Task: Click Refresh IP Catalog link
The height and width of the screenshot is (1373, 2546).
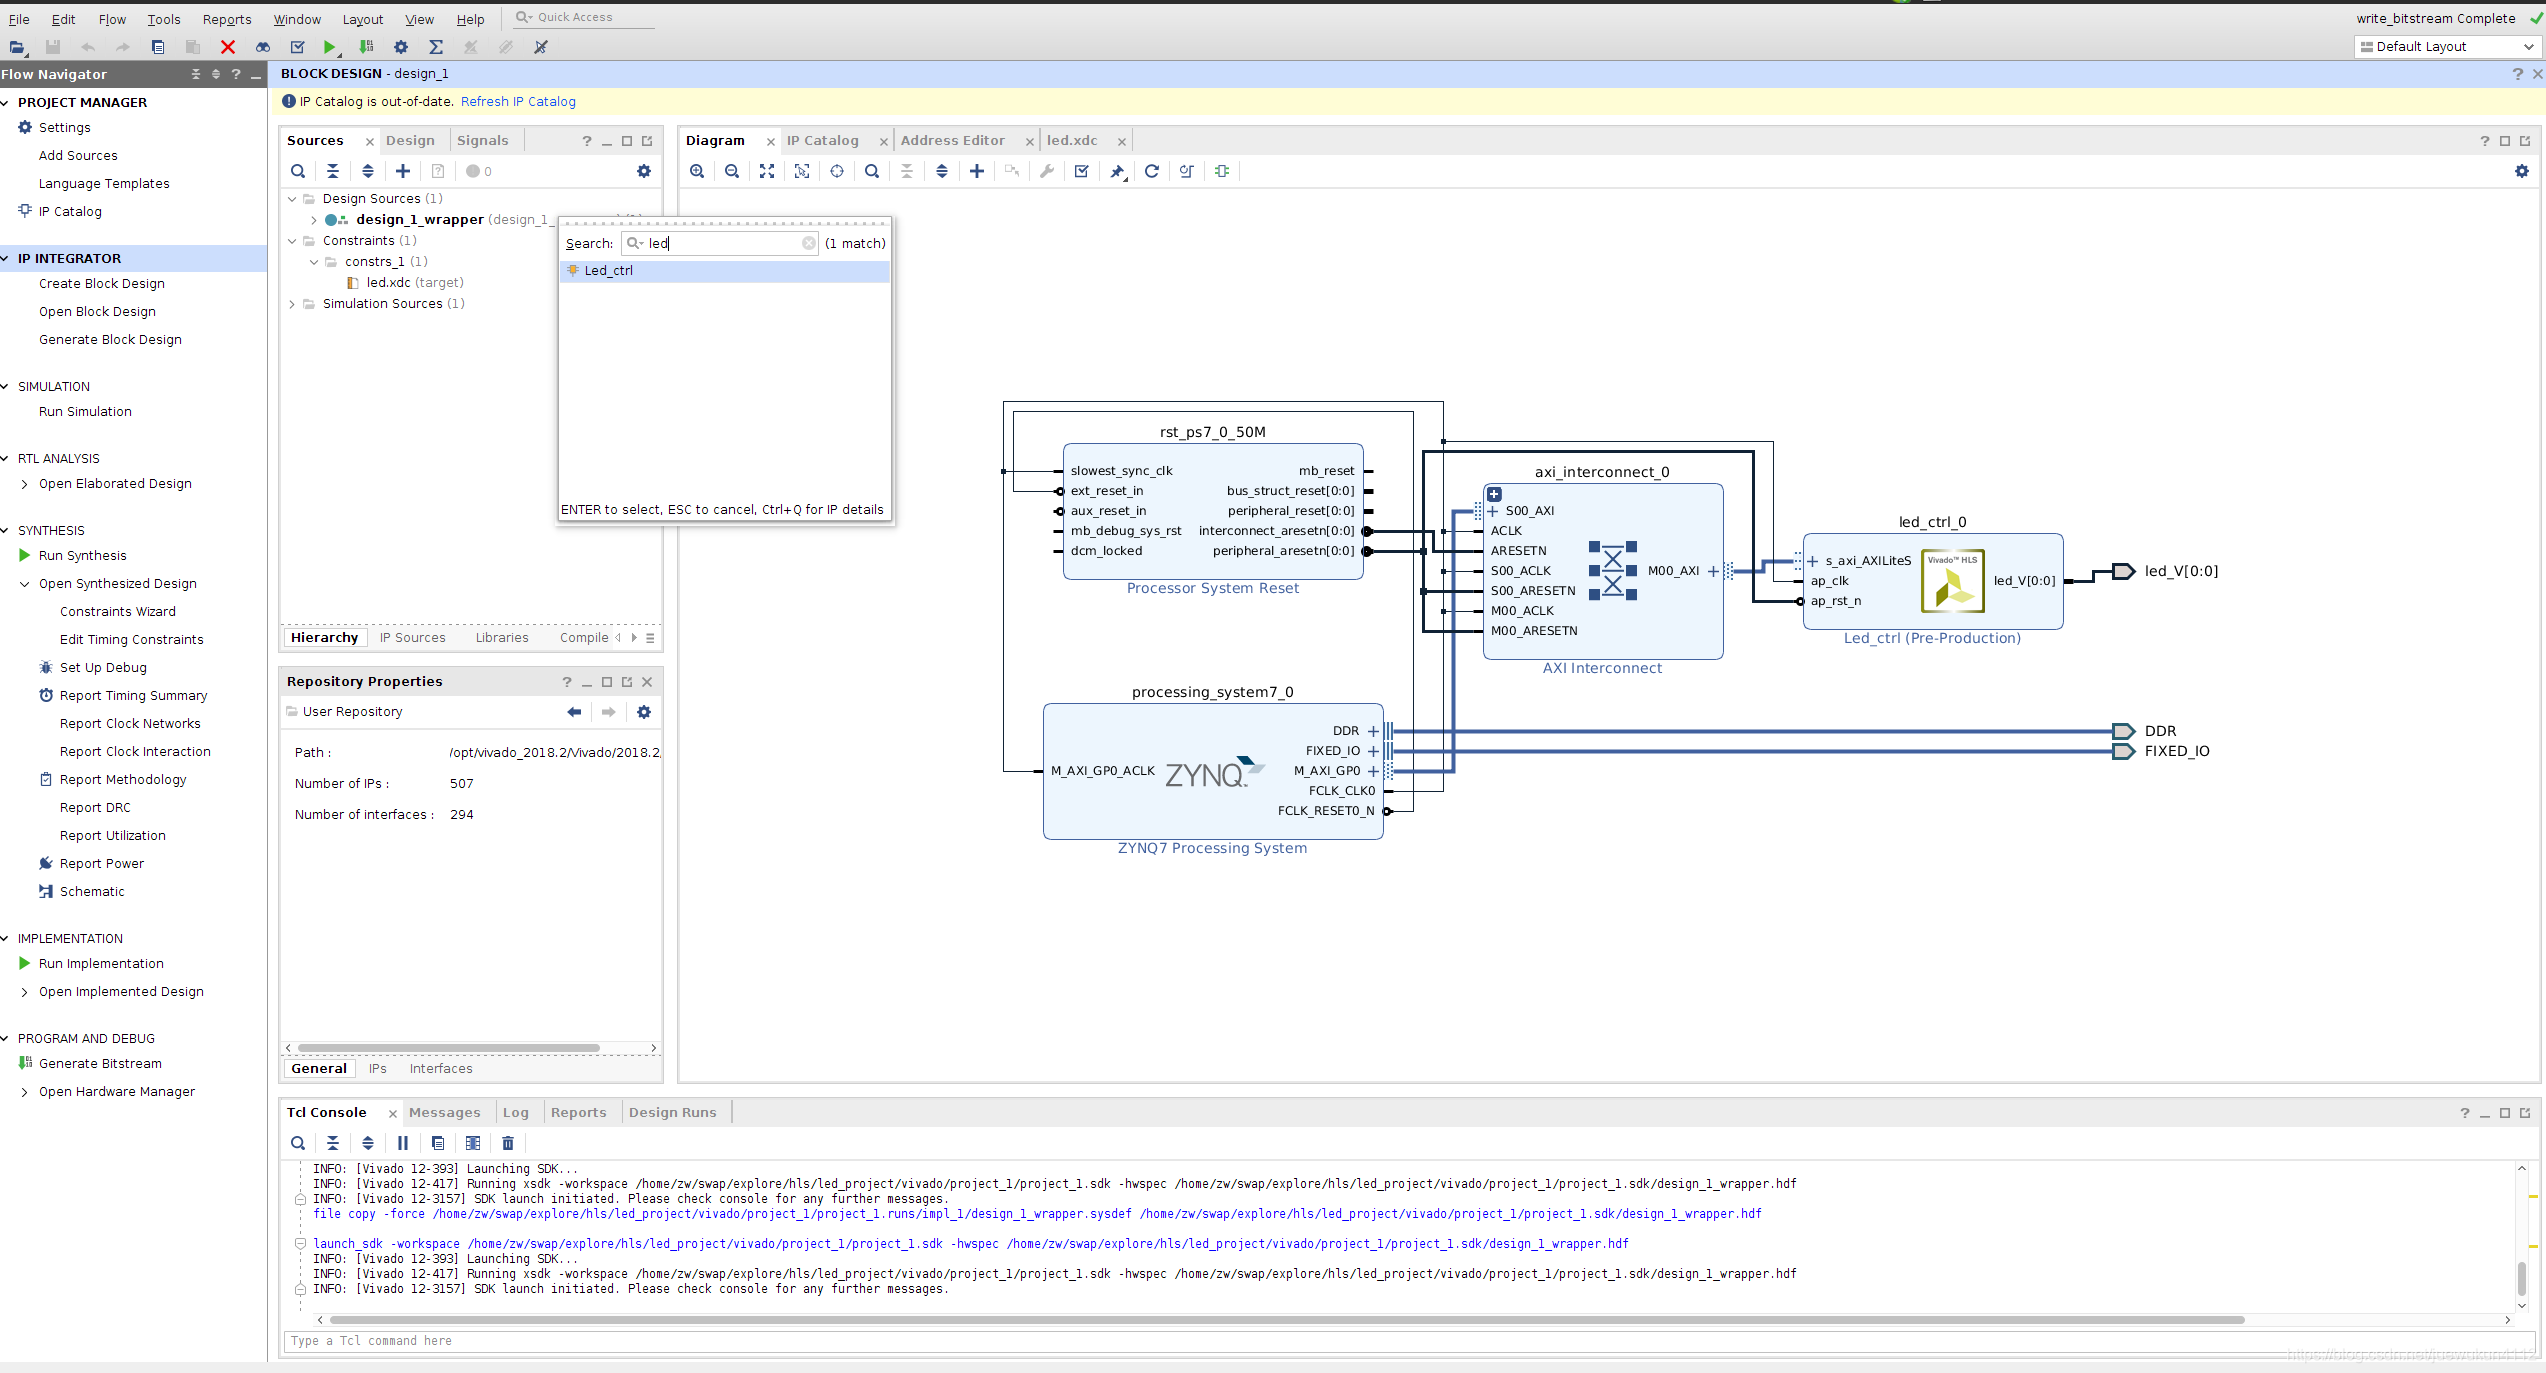Action: click(x=518, y=102)
